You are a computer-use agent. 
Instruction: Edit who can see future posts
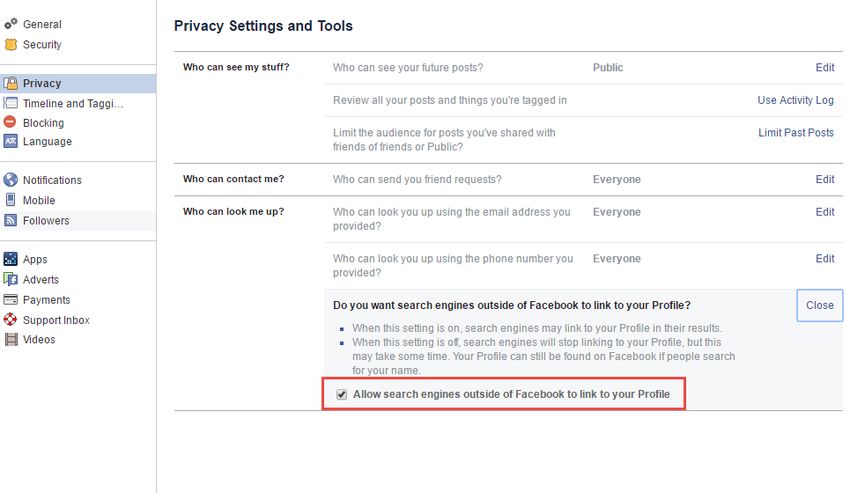pos(825,67)
